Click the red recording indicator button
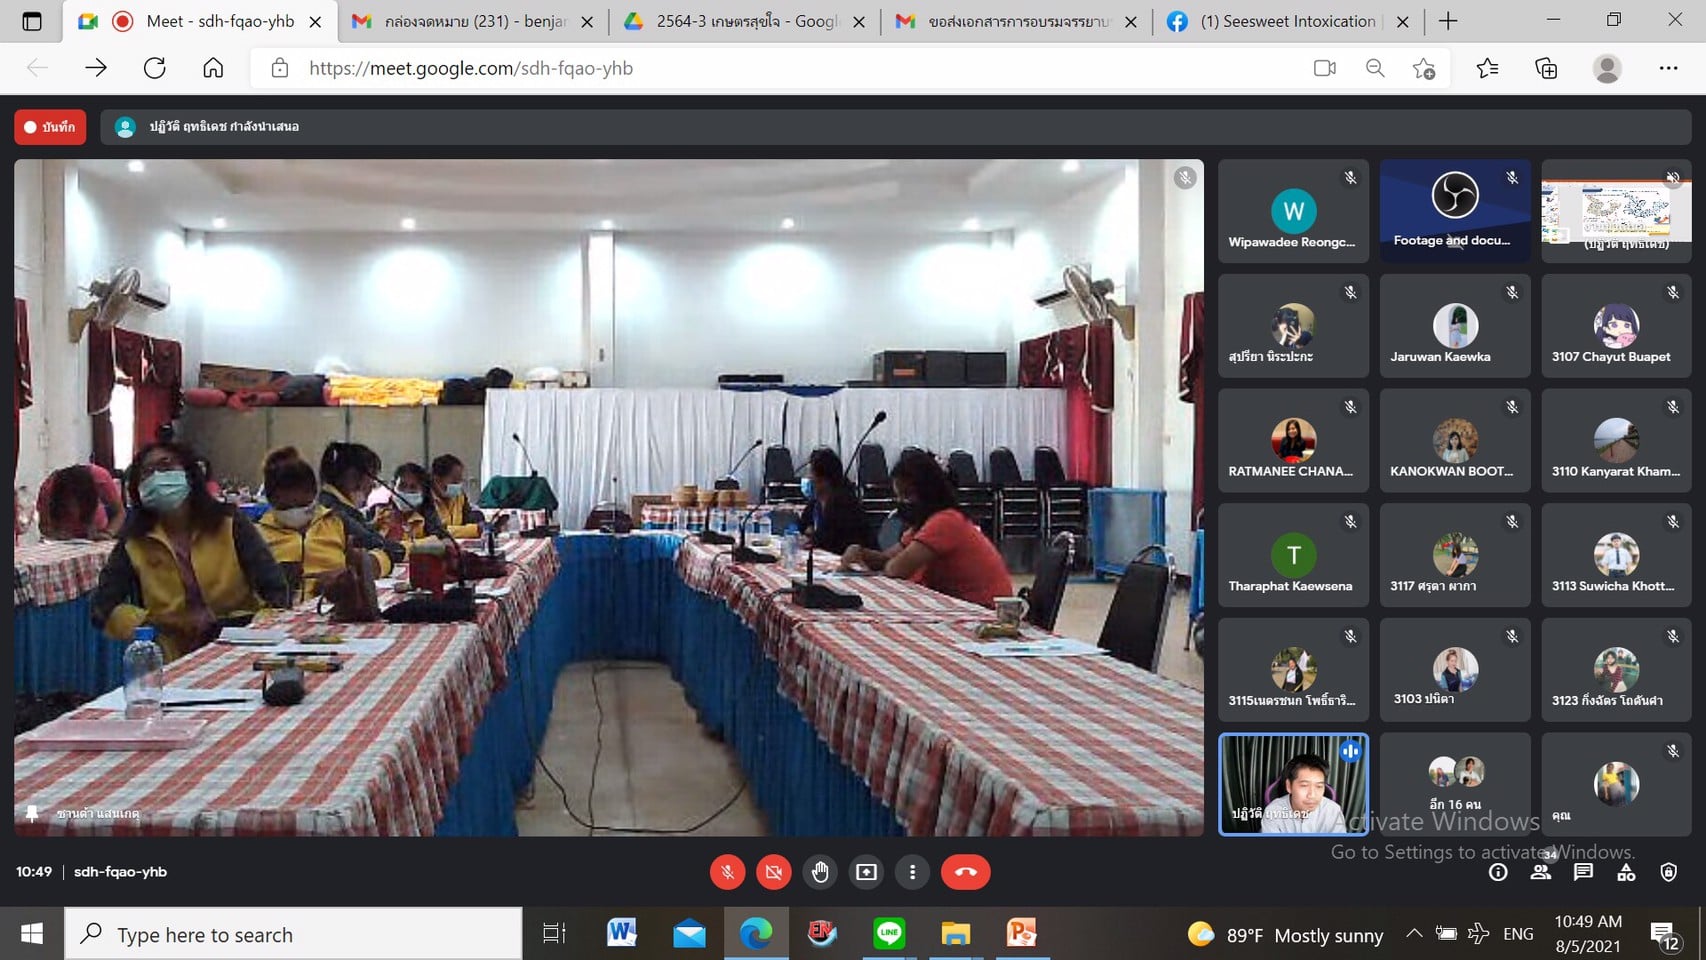This screenshot has height=960, width=1706. click(50, 127)
